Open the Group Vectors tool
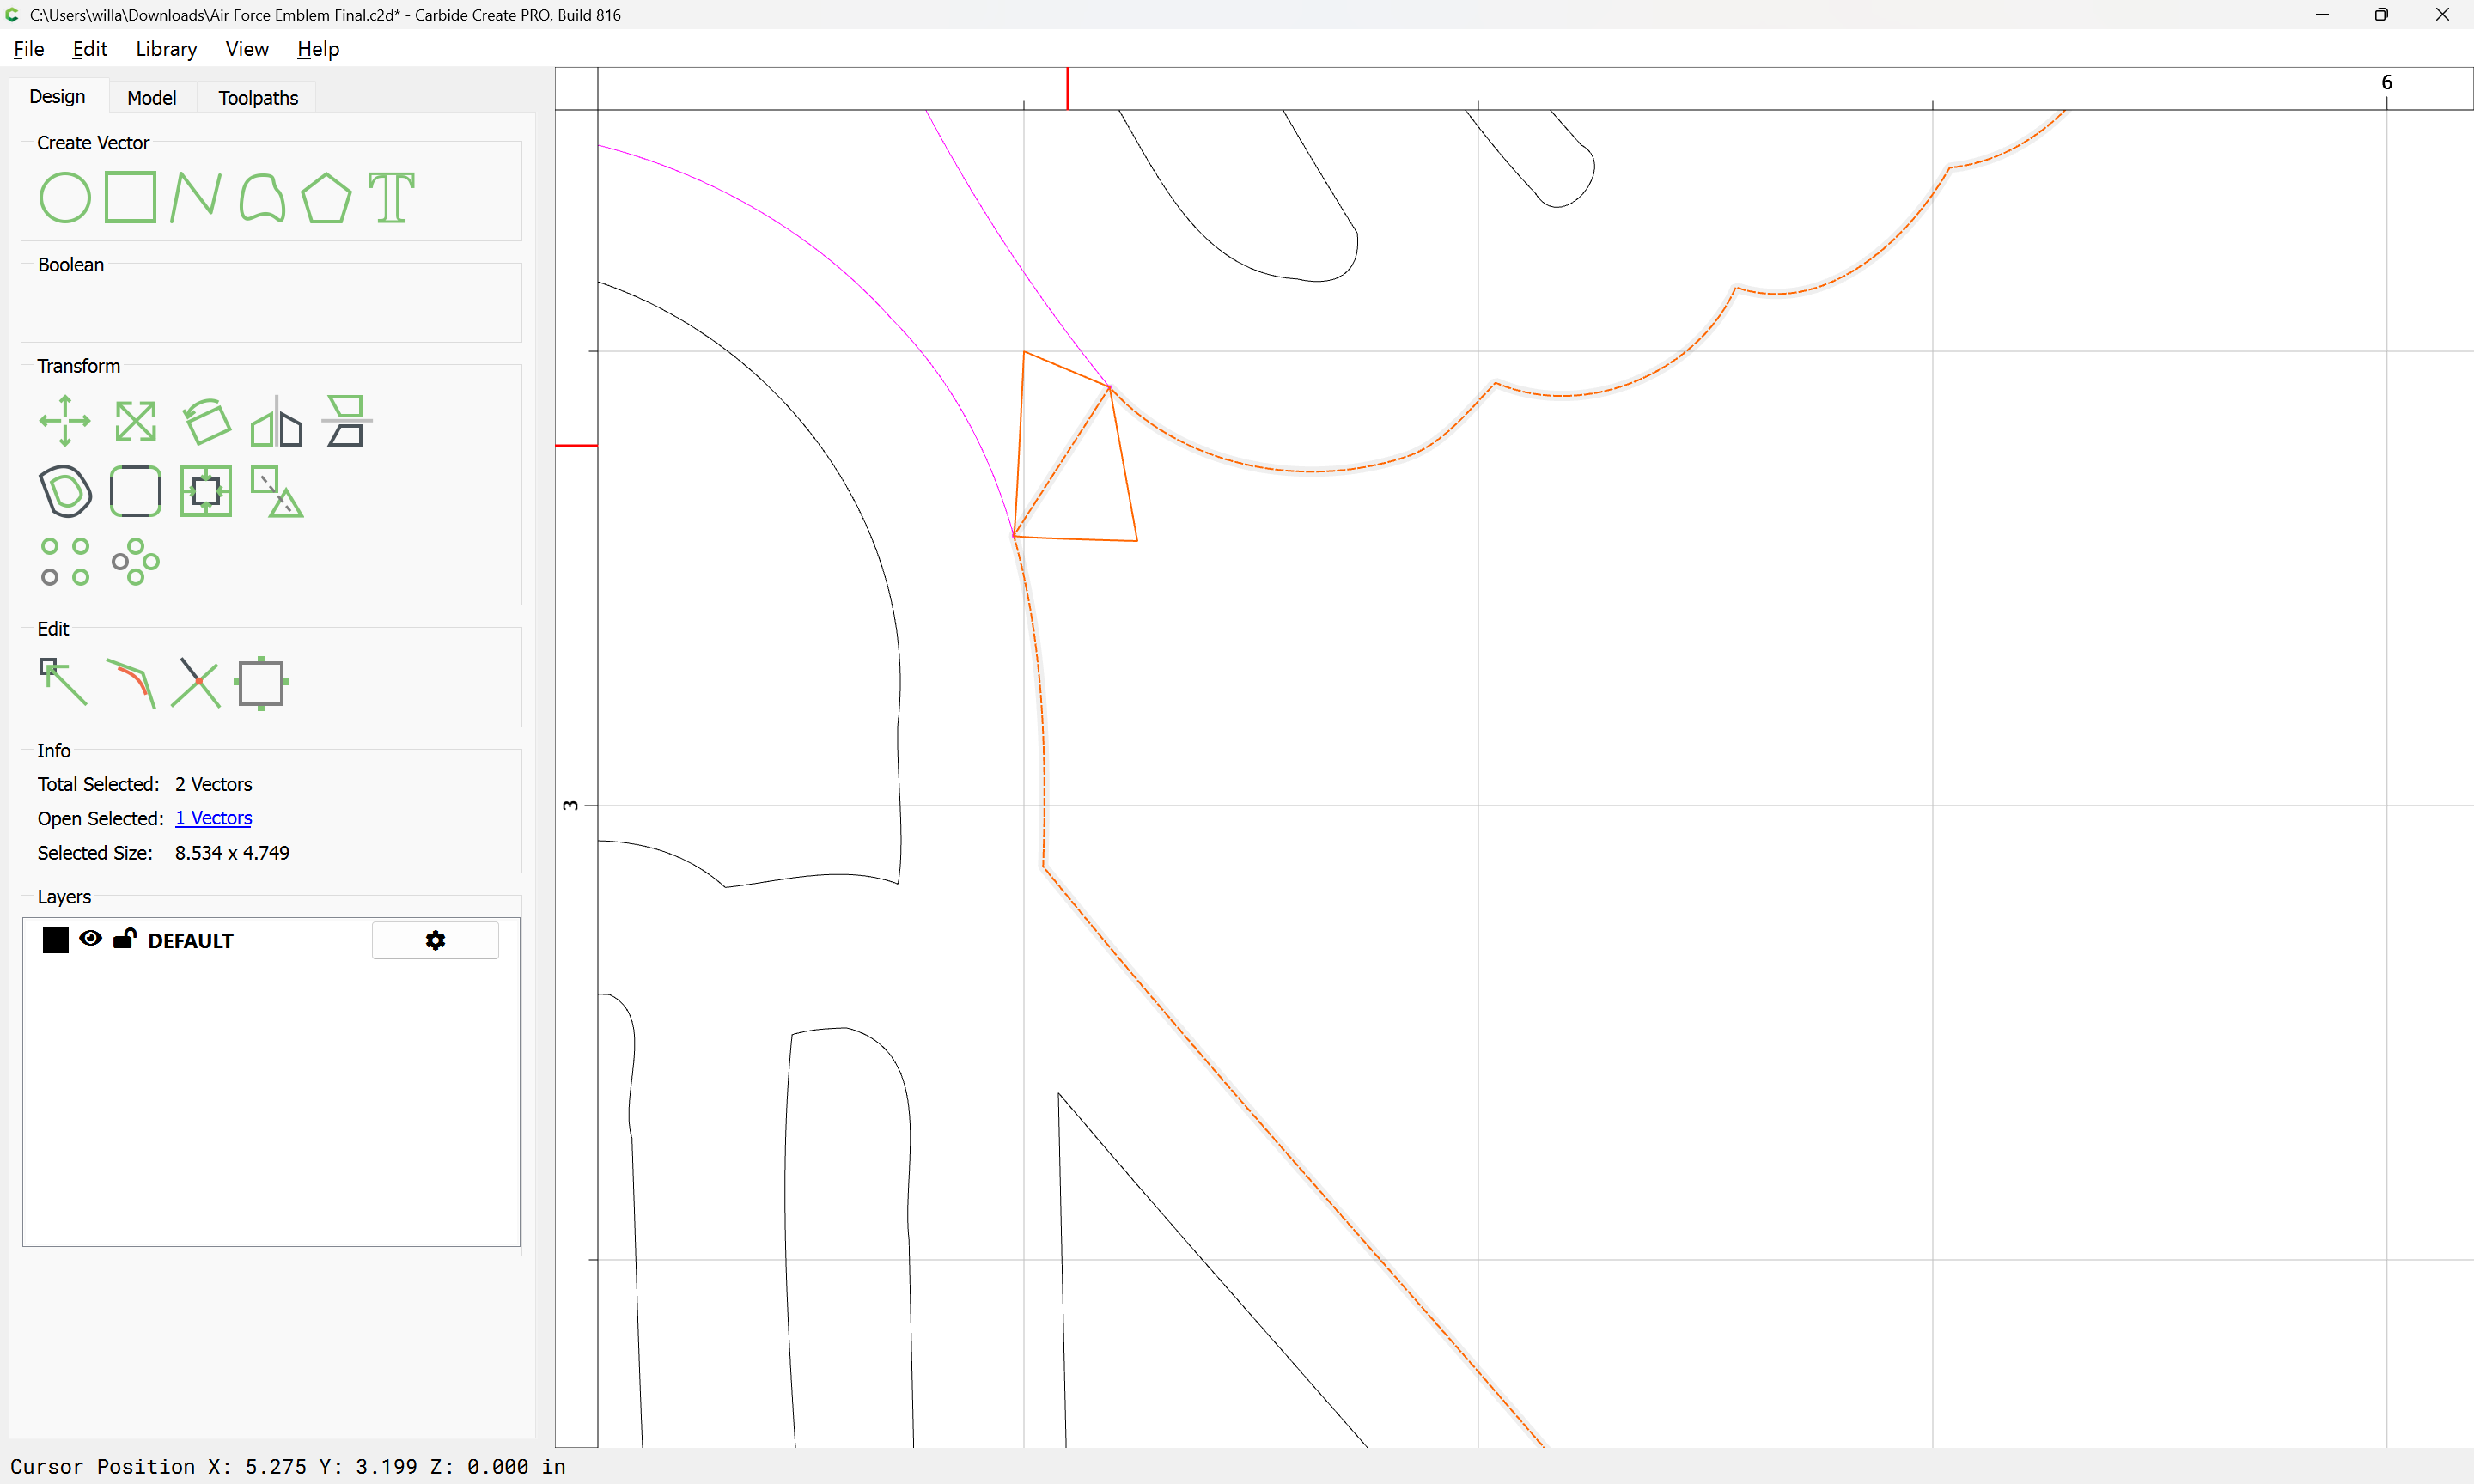Viewport: 2474px width, 1484px height. [277, 491]
